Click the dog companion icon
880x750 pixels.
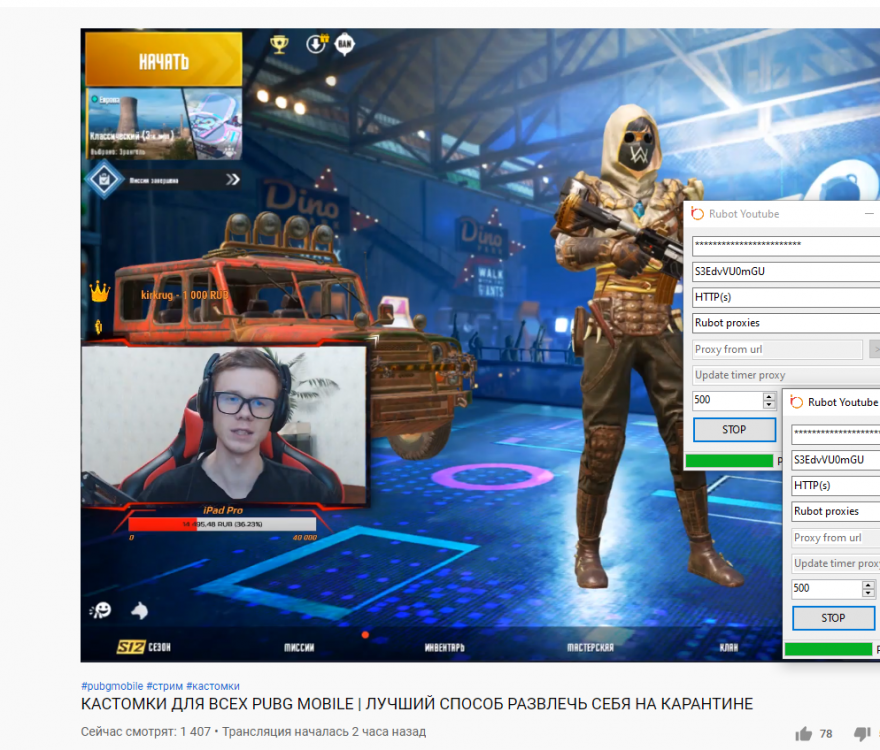point(138,609)
